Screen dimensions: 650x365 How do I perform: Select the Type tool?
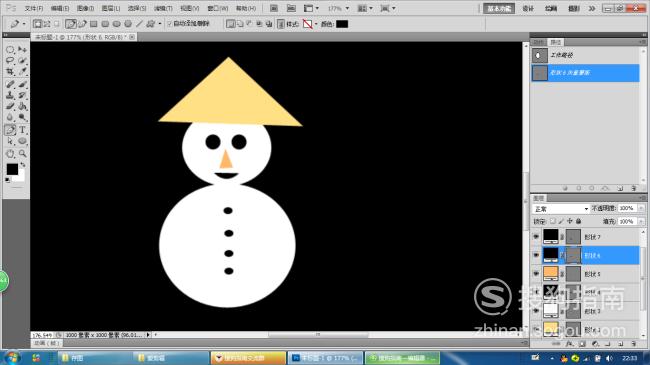[22, 130]
